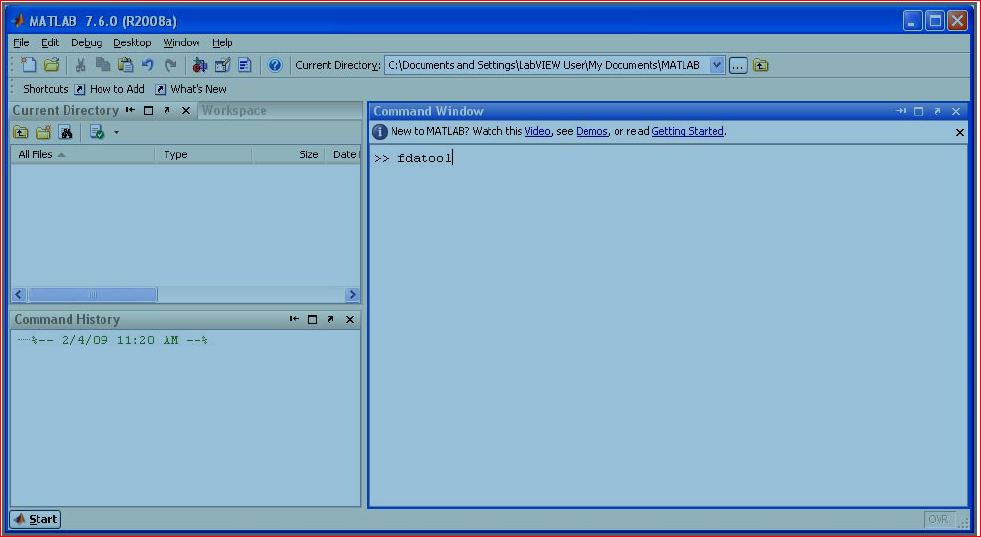Maximize the Command Window panel
The height and width of the screenshot is (537, 981).
918,111
